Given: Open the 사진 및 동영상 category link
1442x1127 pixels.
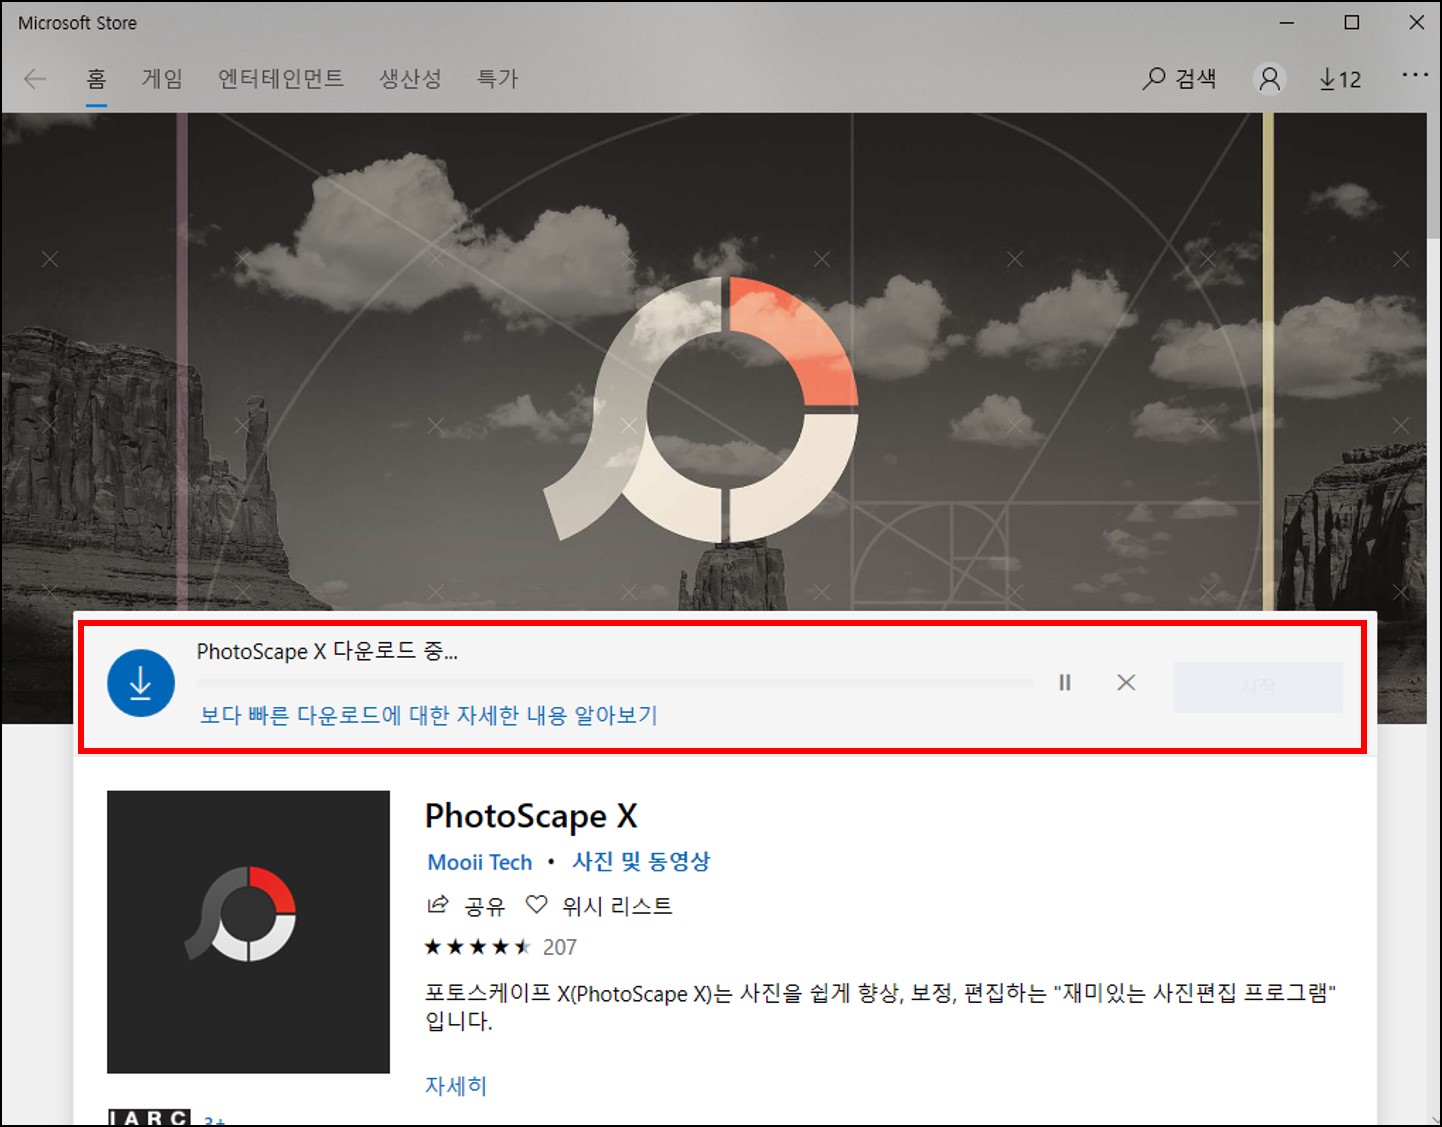Looking at the screenshot, I should [641, 861].
